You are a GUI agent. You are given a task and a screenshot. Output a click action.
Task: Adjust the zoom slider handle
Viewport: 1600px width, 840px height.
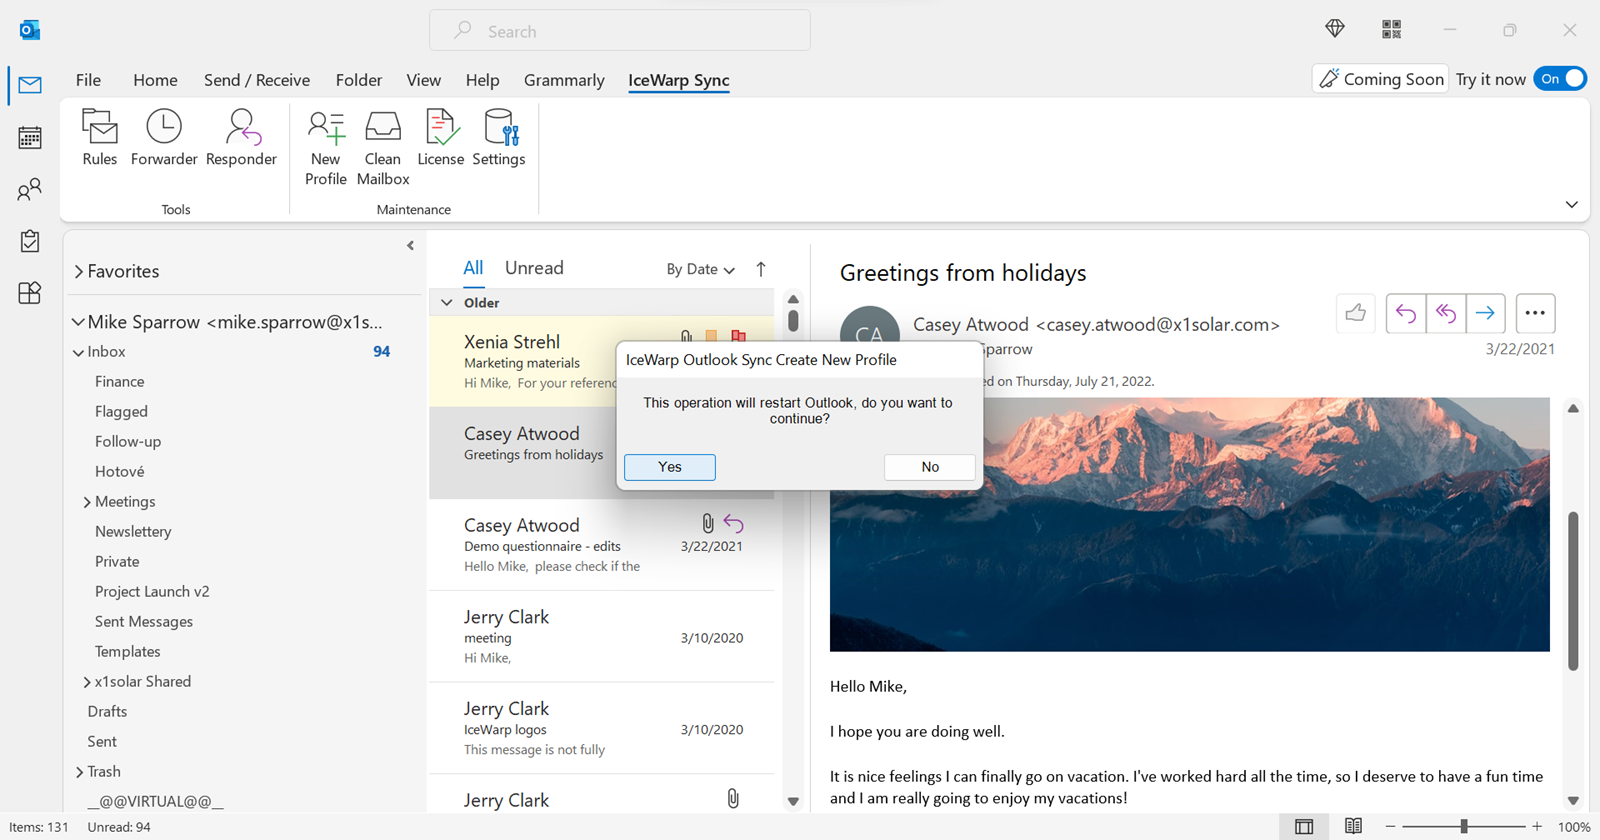(1464, 827)
